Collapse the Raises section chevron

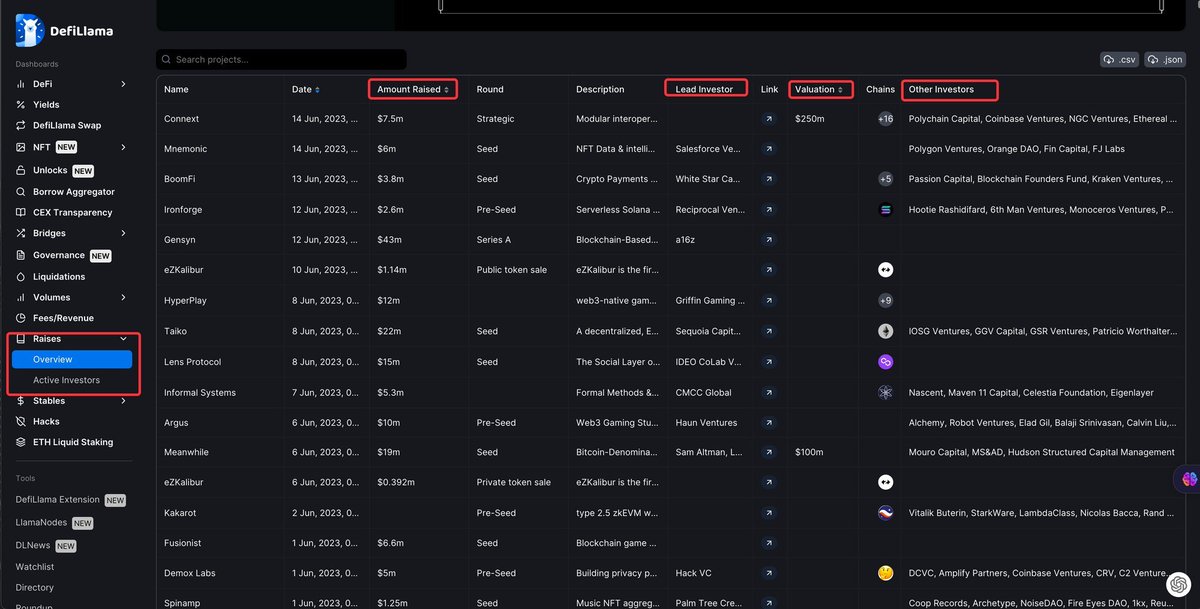123,339
